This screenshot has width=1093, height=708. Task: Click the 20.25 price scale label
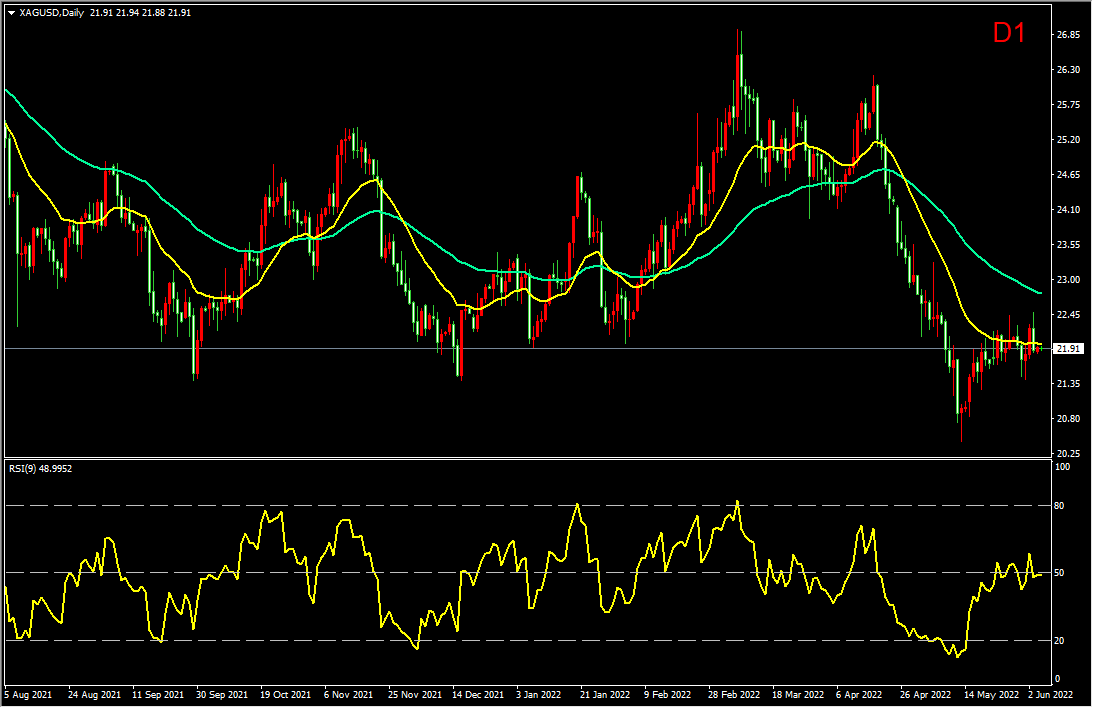[1069, 453]
